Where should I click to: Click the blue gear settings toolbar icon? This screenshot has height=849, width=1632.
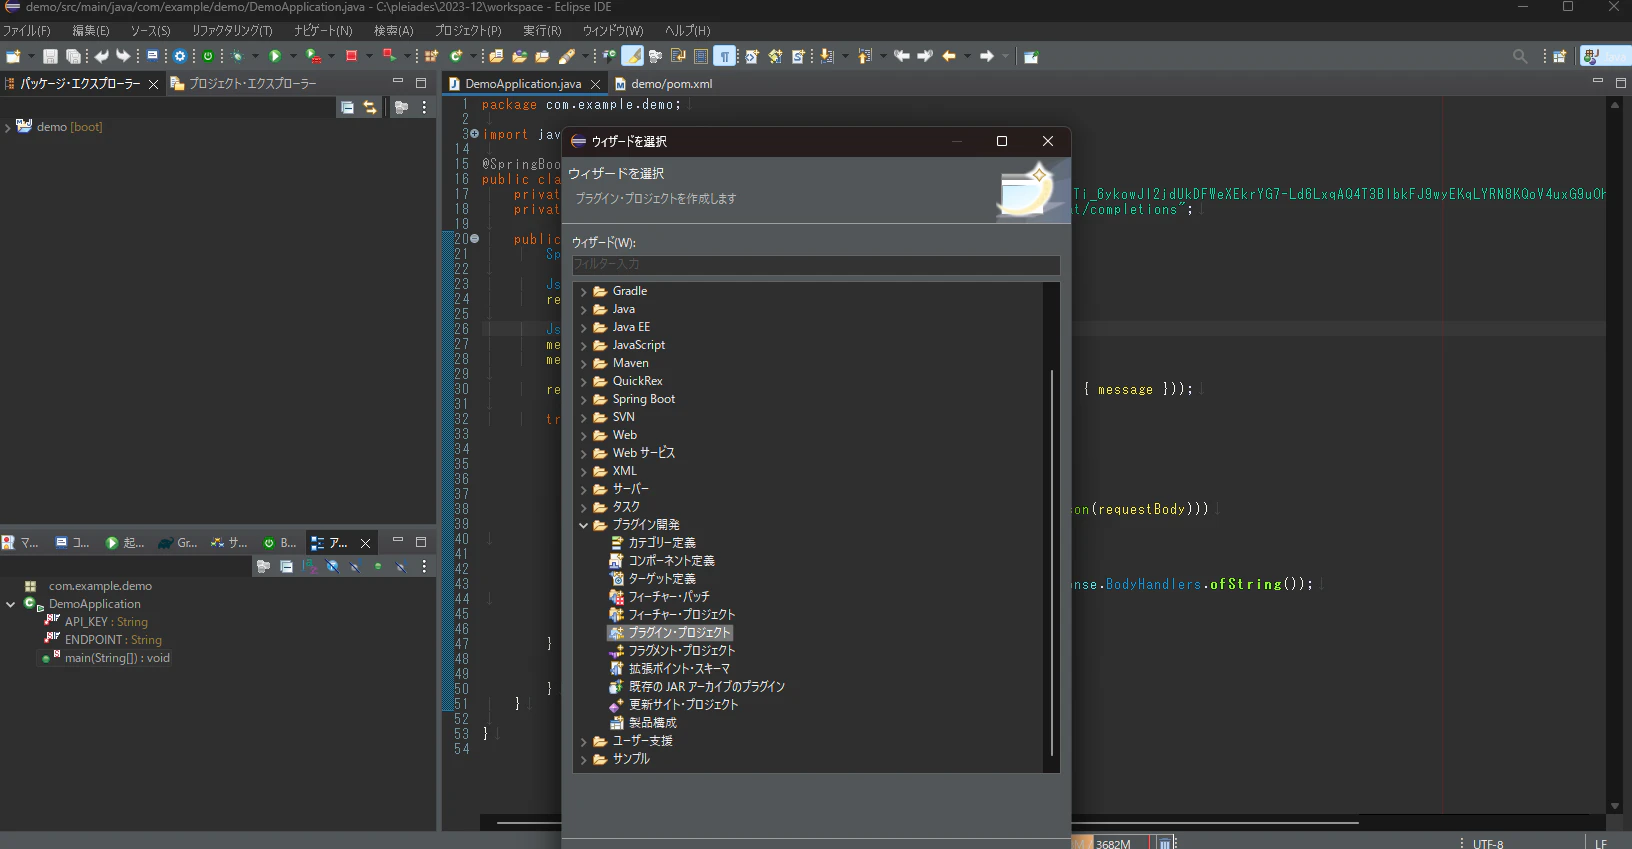pos(180,56)
